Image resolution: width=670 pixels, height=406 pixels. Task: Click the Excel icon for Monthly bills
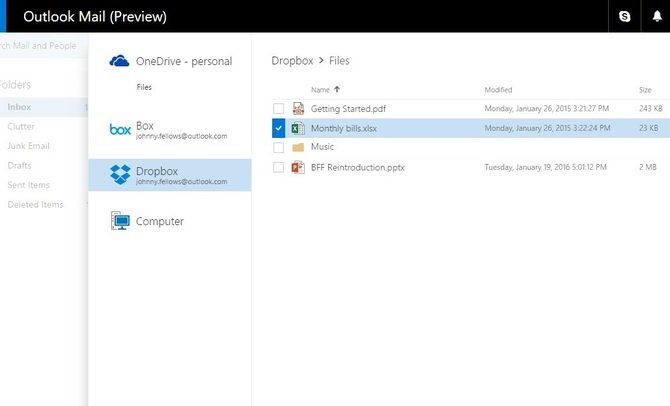[x=298, y=128]
